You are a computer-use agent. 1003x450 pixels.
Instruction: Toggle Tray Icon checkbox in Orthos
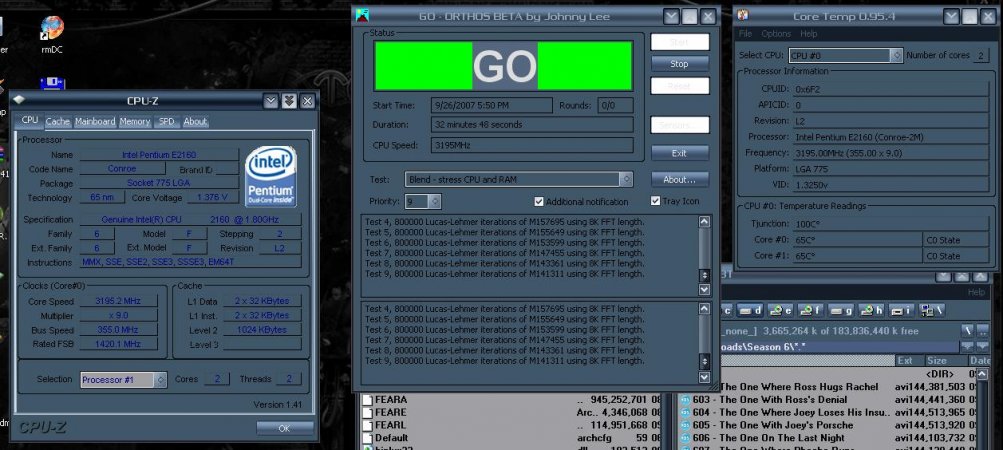tap(655, 201)
